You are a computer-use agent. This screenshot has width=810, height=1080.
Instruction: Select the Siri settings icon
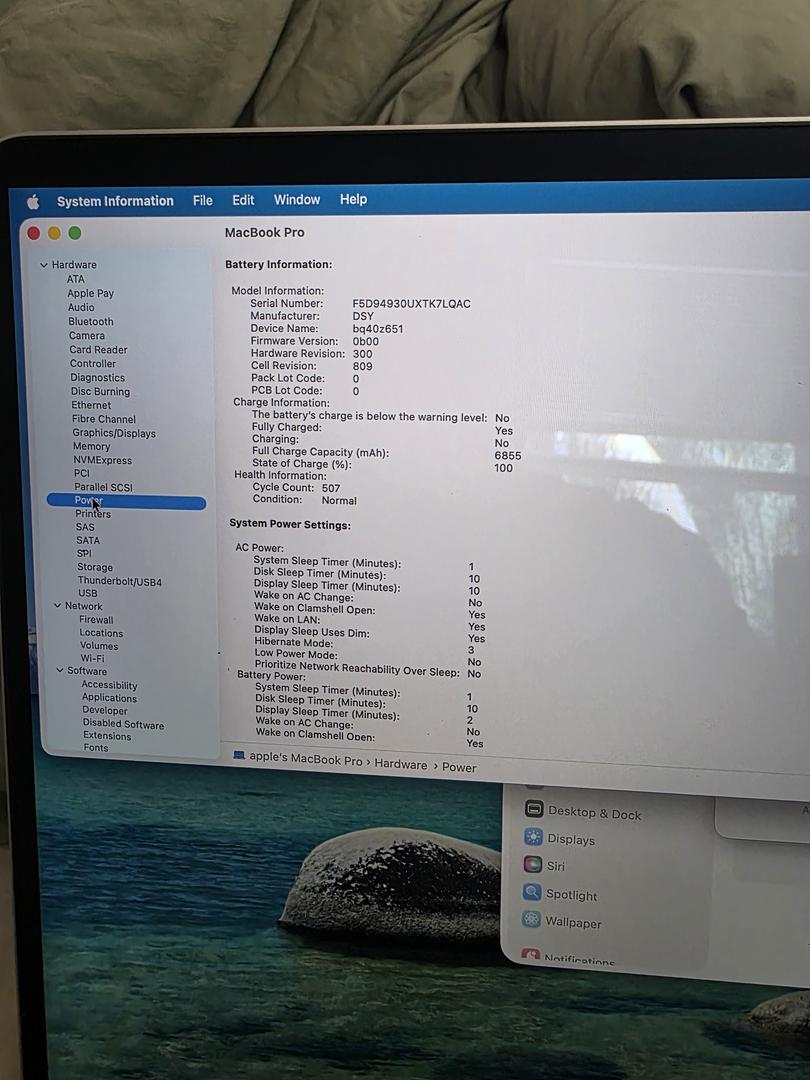533,865
